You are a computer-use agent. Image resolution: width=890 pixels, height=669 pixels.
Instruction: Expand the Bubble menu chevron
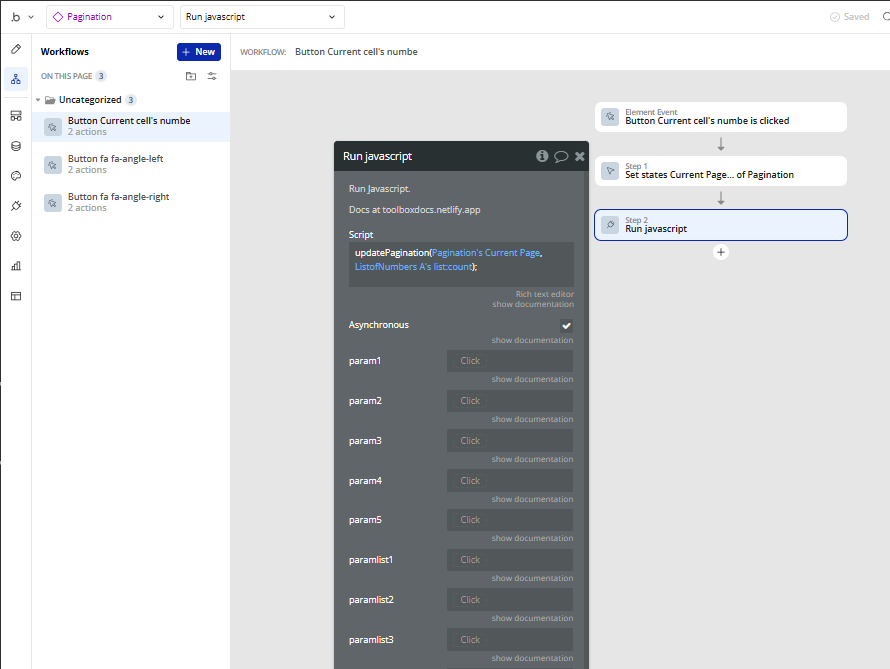(31, 17)
